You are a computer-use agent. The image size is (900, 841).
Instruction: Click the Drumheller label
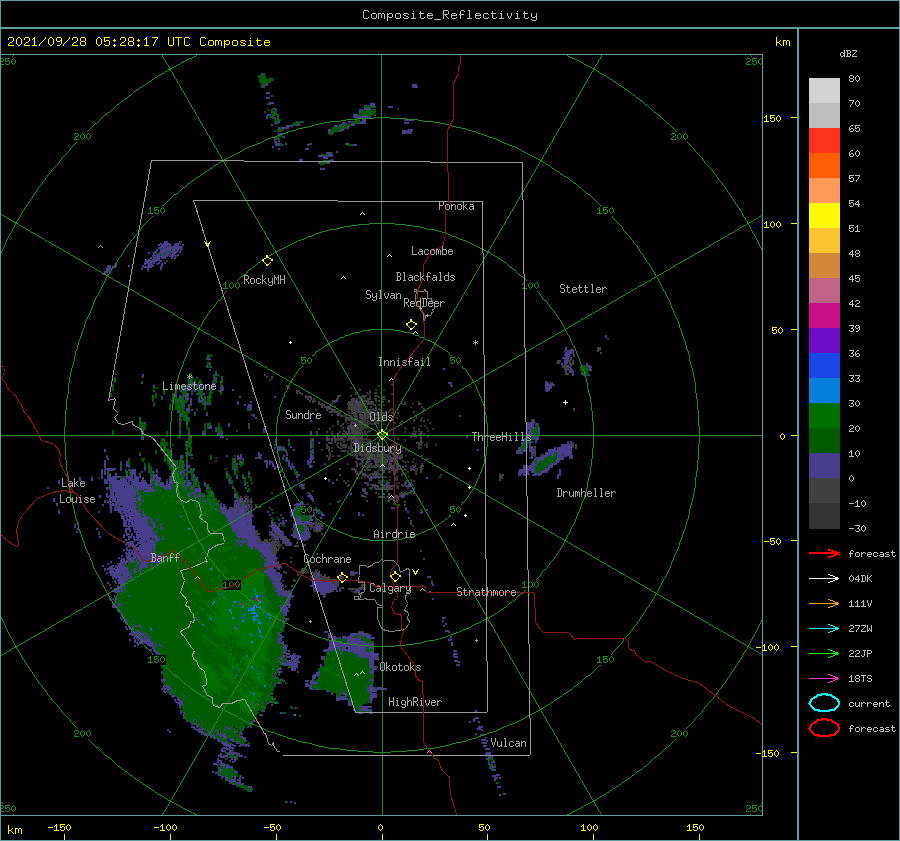tap(586, 493)
